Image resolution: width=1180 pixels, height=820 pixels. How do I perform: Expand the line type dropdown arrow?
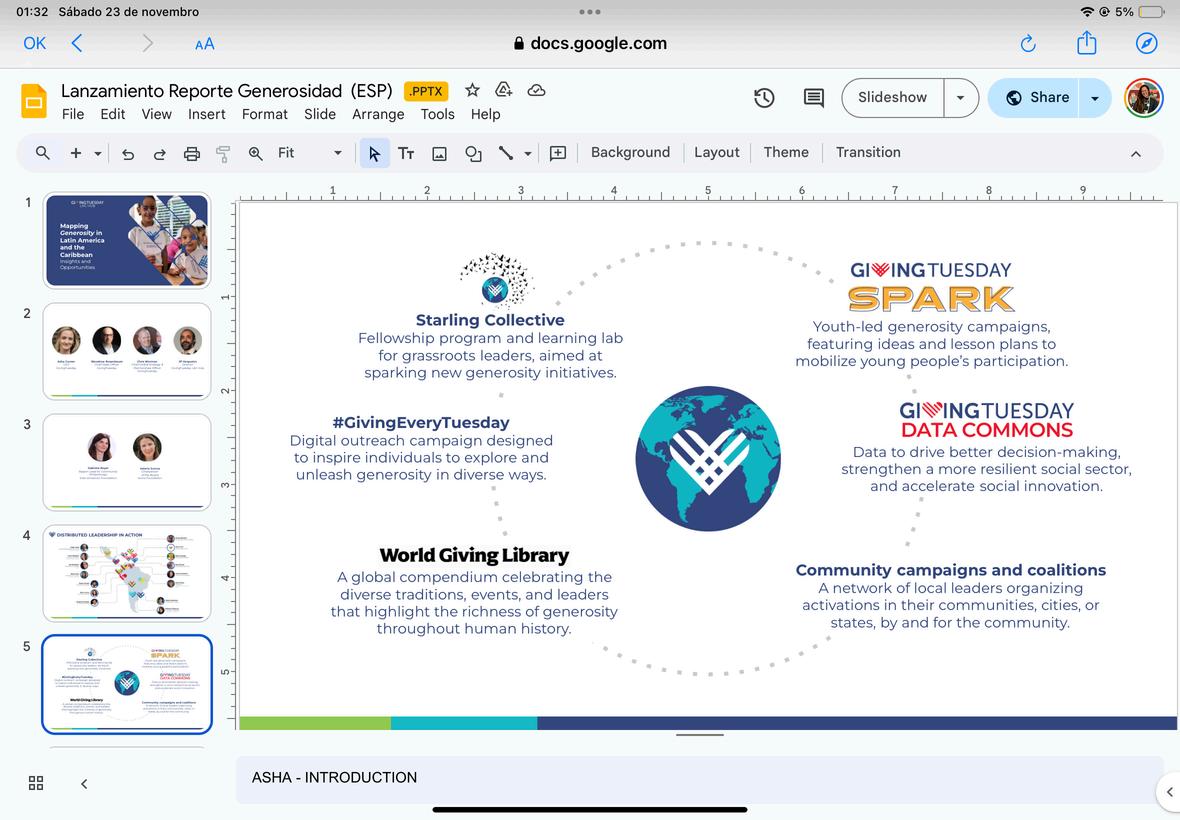coord(528,153)
